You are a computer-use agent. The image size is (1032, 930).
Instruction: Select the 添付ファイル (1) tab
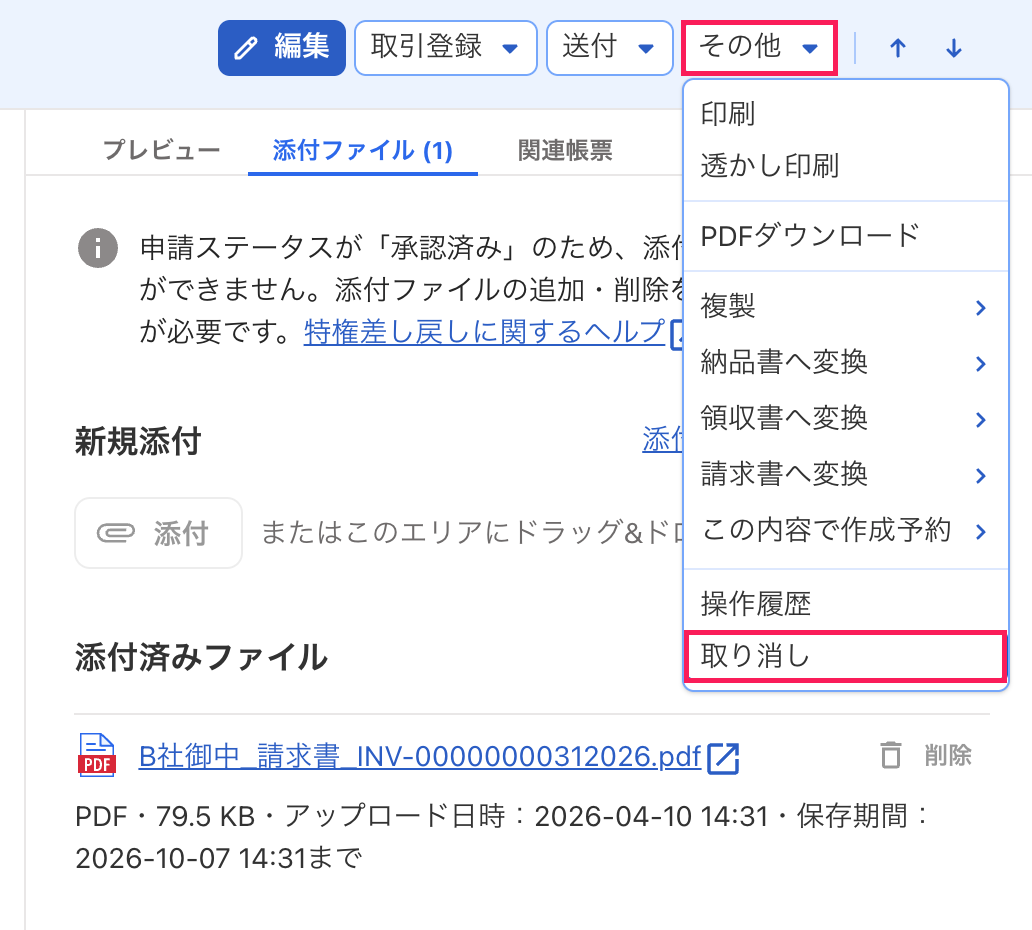point(363,150)
